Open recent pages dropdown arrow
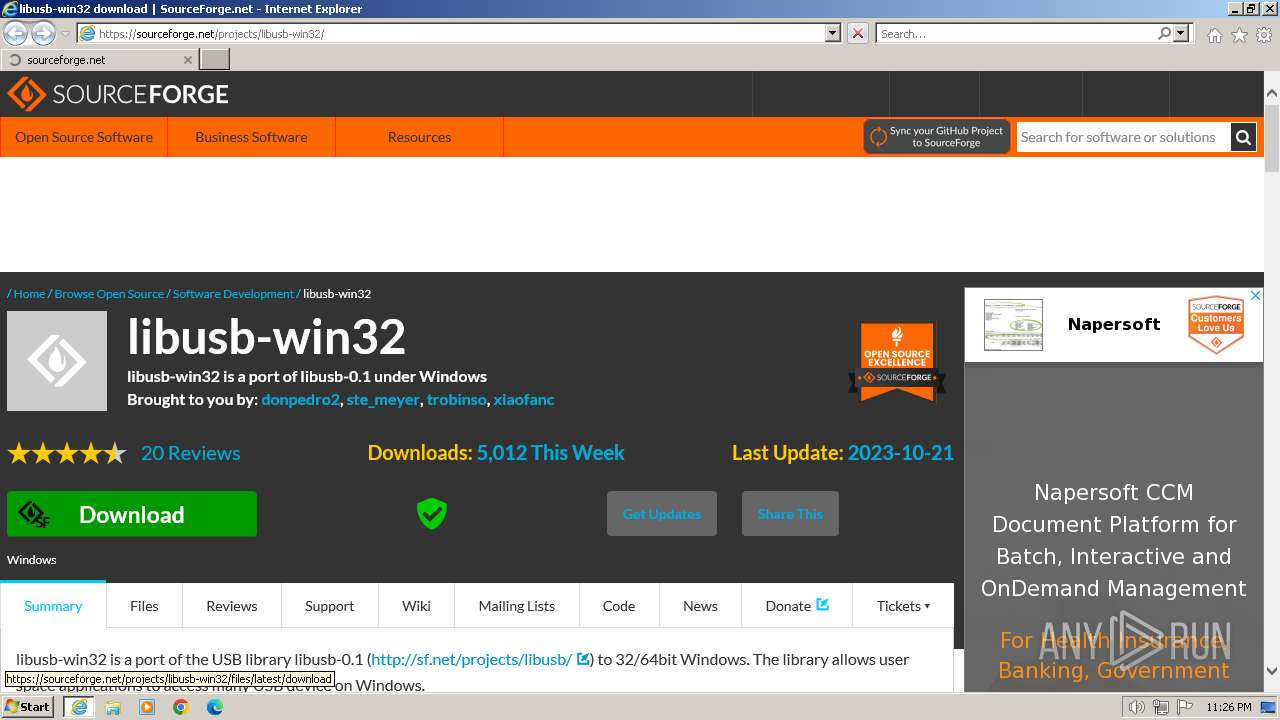The image size is (1280, 720). 65,34
